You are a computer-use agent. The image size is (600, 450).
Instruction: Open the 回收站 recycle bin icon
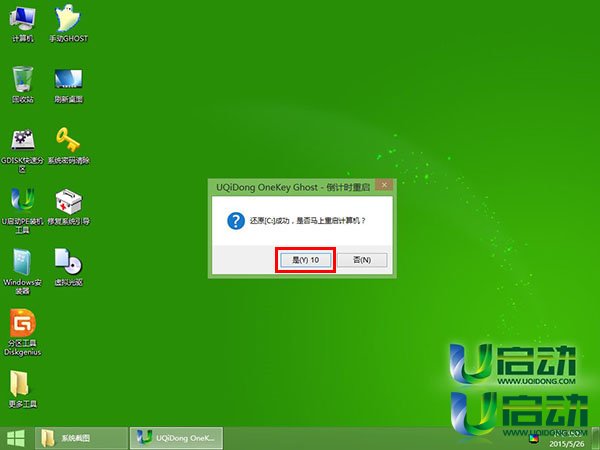[x=23, y=85]
